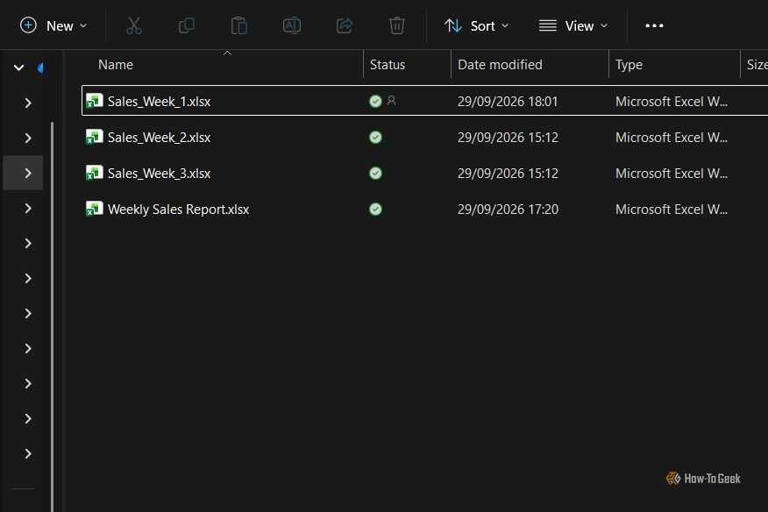Click the date 29/09/2026 18:01
The image size is (768, 512).
click(x=507, y=101)
